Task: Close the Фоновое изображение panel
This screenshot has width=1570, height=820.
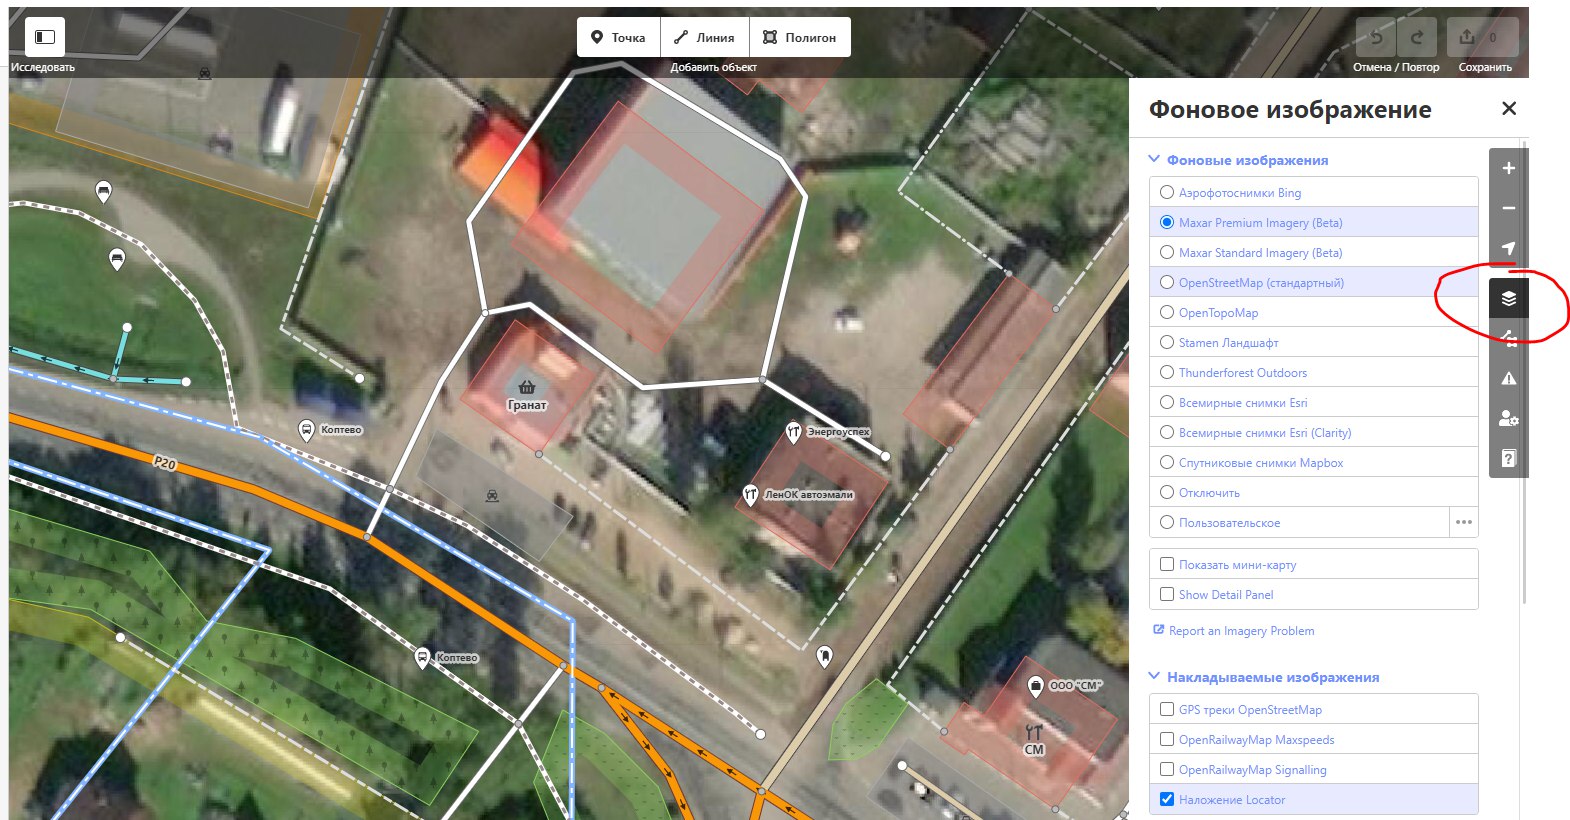Action: pos(1509,108)
